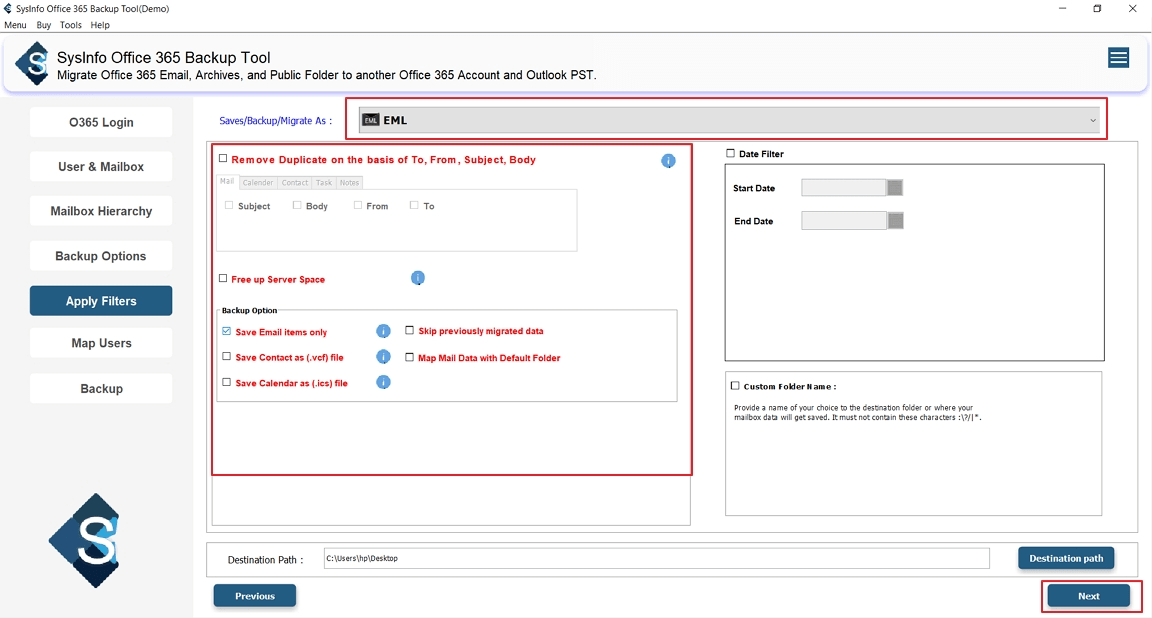Enable Free up Server Space
Image resolution: width=1152 pixels, height=618 pixels.
pos(223,279)
